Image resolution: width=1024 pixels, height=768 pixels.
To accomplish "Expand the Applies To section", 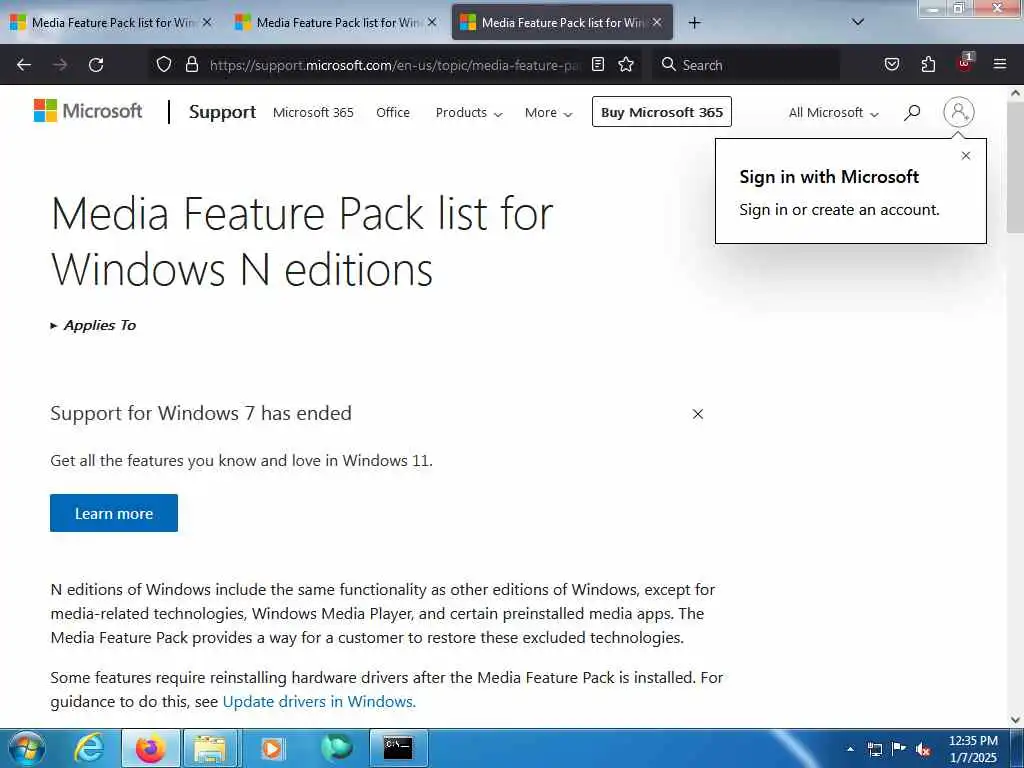I will (x=93, y=325).
